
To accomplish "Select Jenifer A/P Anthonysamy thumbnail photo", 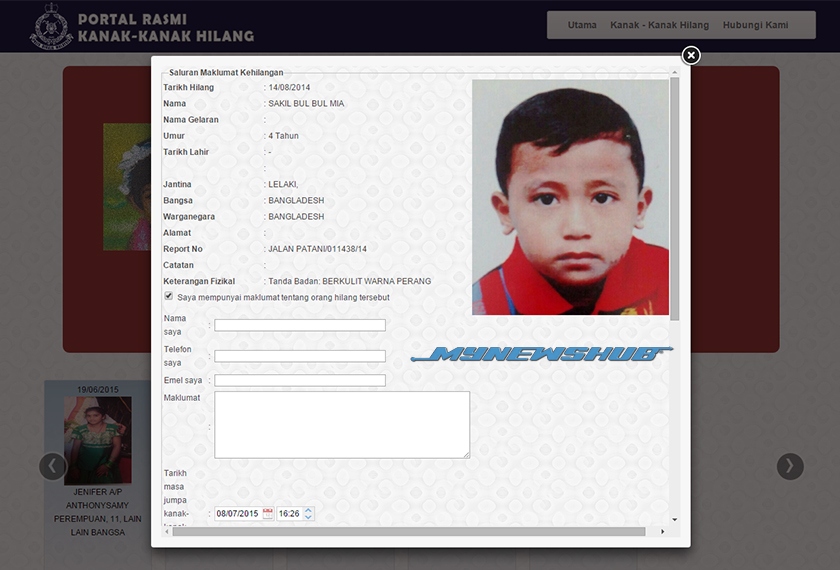I will 97,440.
